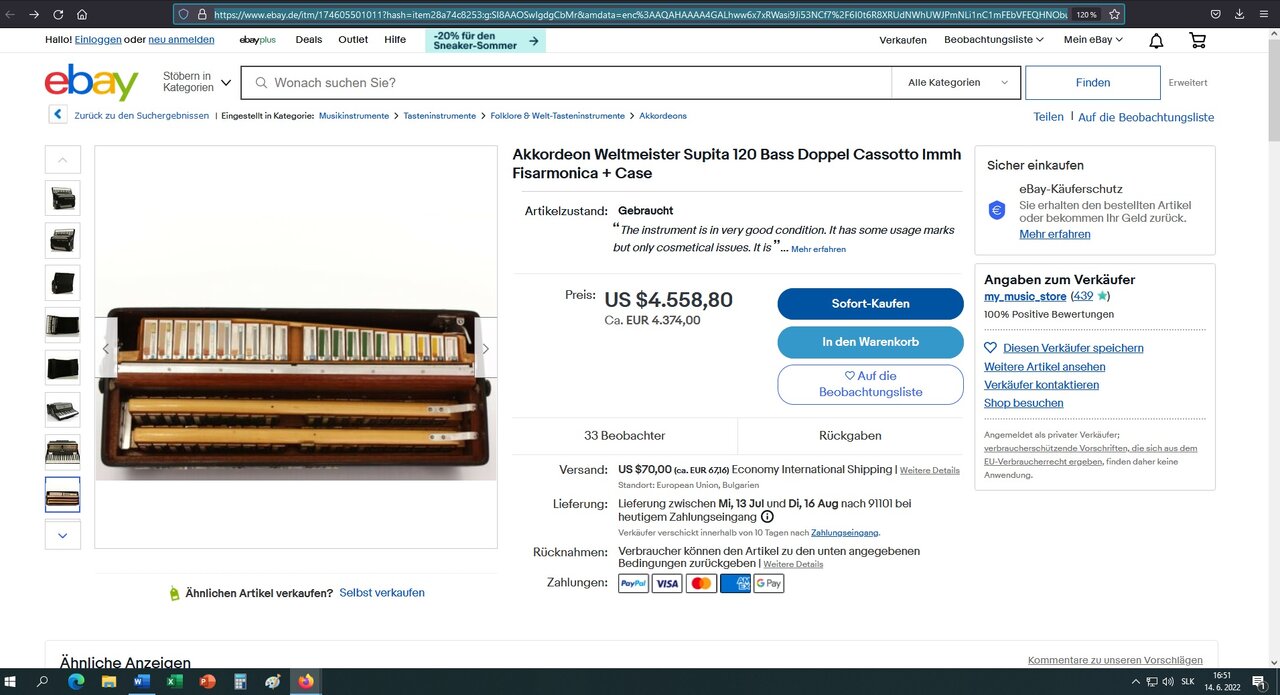Viewport: 1280px width, 695px height.
Task: Open the Deals menu item
Action: [x=309, y=40]
